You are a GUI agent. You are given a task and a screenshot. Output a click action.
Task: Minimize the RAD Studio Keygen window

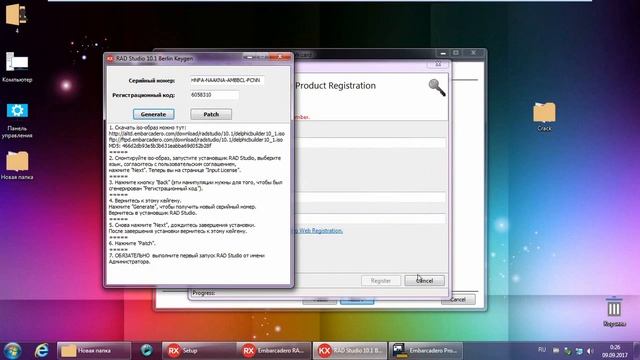pyautogui.click(x=249, y=58)
